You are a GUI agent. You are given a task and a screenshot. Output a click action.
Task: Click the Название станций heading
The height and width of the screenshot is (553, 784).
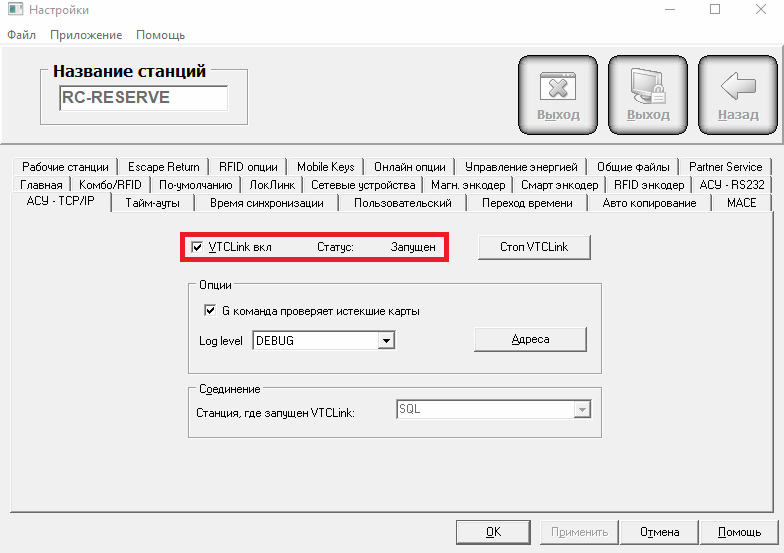point(130,71)
